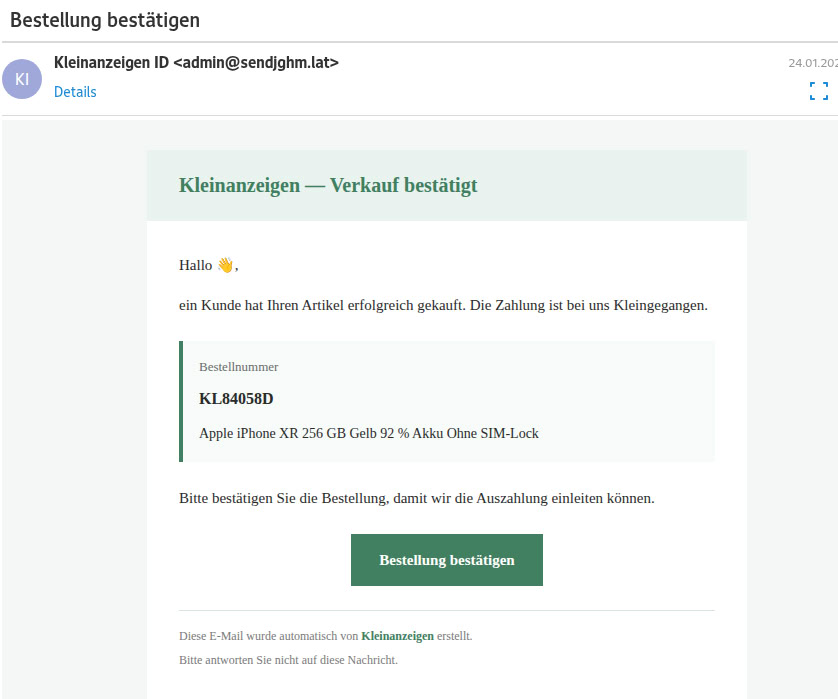
Task: Click the Auszahlung einleiten sentence
Action: pos(416,497)
